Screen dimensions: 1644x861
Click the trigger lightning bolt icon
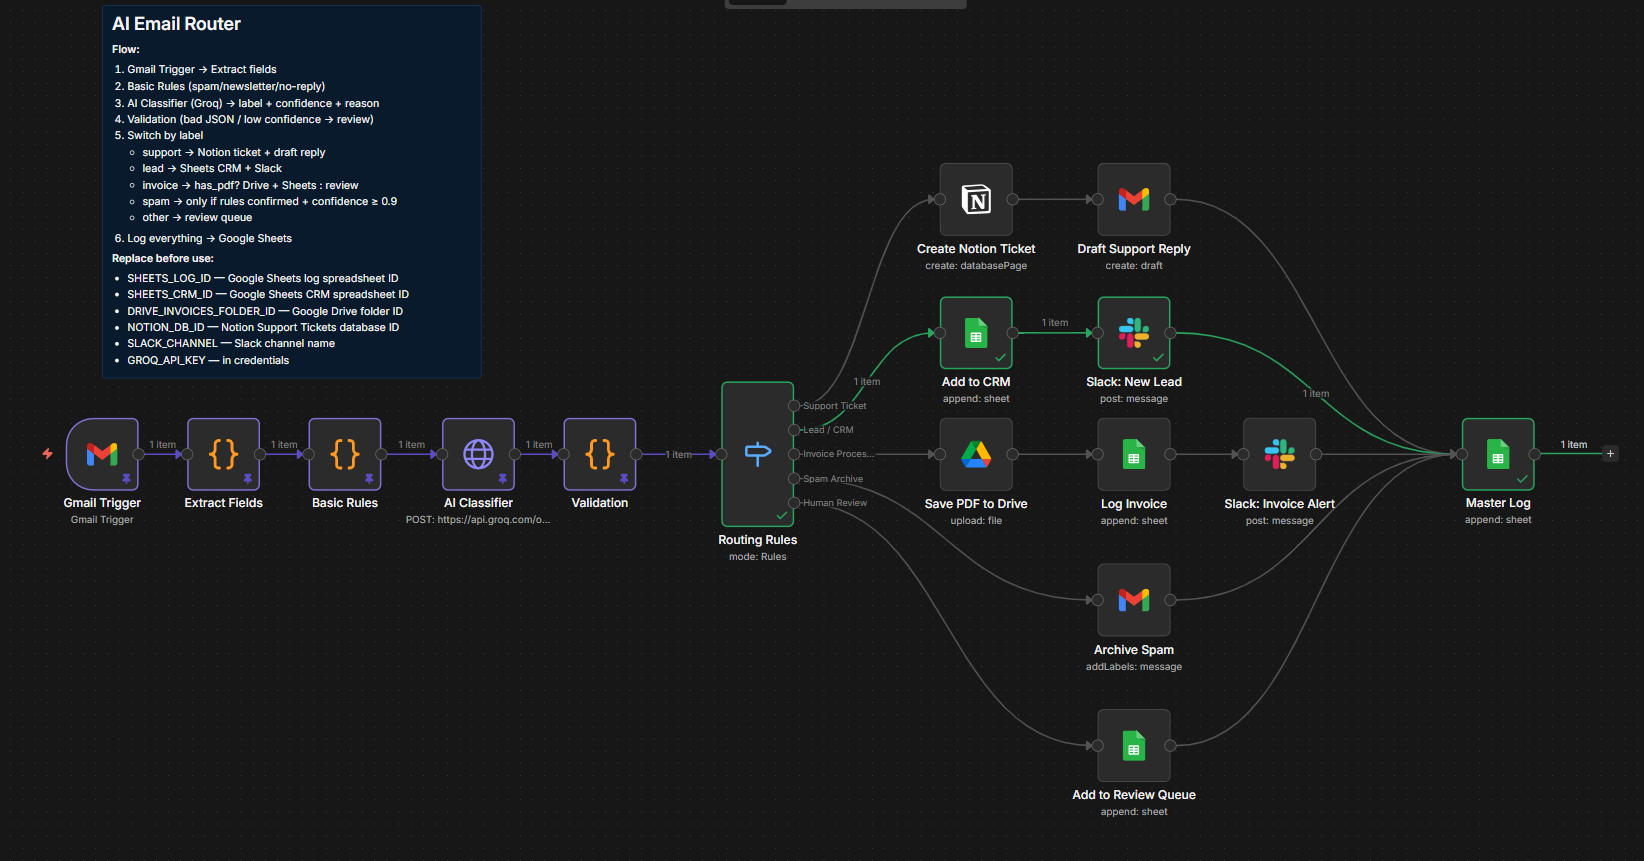click(x=47, y=454)
